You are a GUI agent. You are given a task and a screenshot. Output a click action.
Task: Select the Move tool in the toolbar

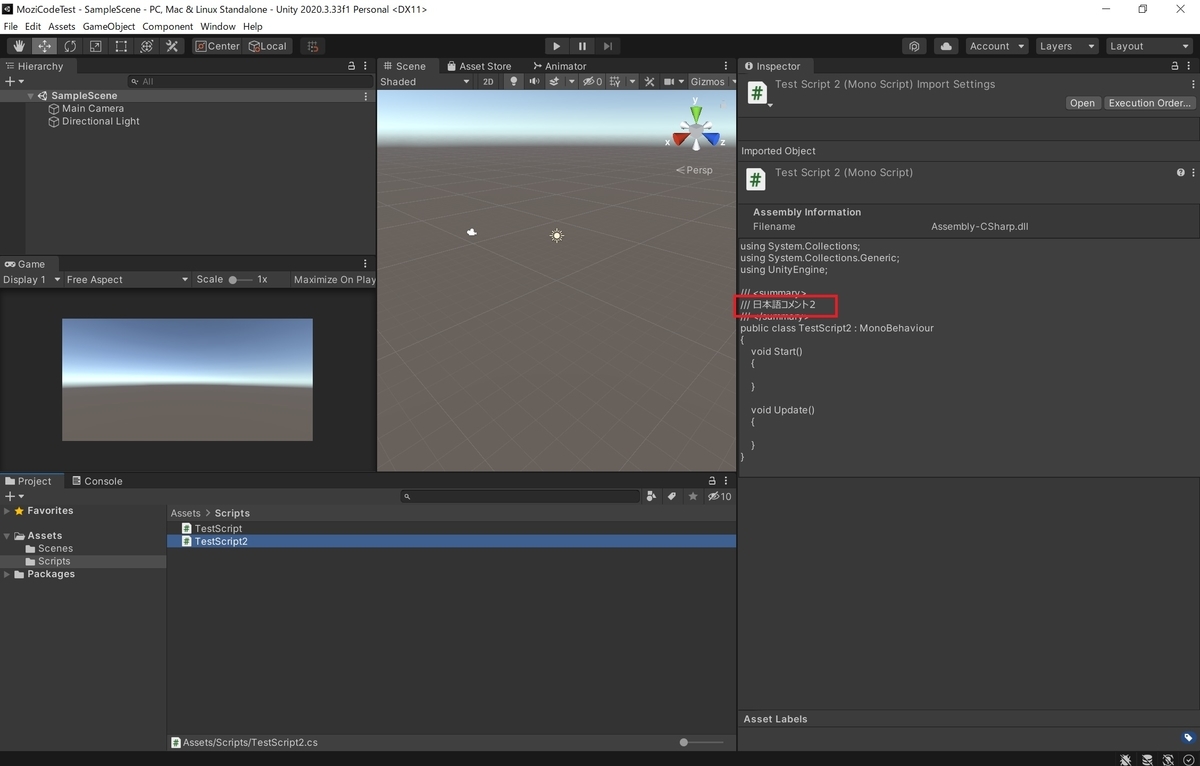click(x=45, y=46)
